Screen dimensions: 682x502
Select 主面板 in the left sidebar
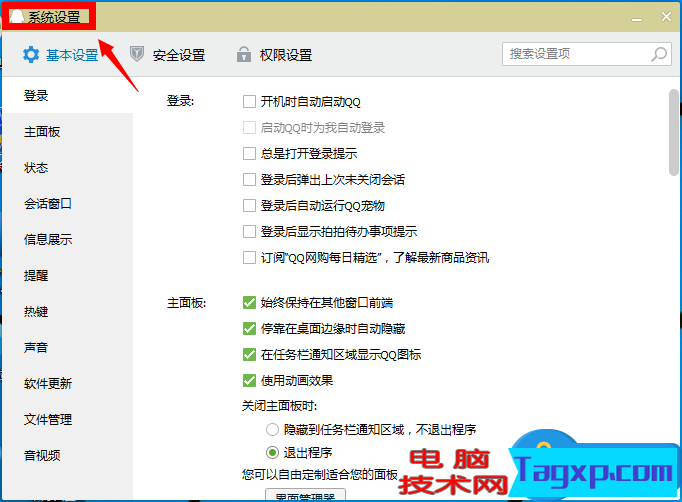[x=67, y=131]
